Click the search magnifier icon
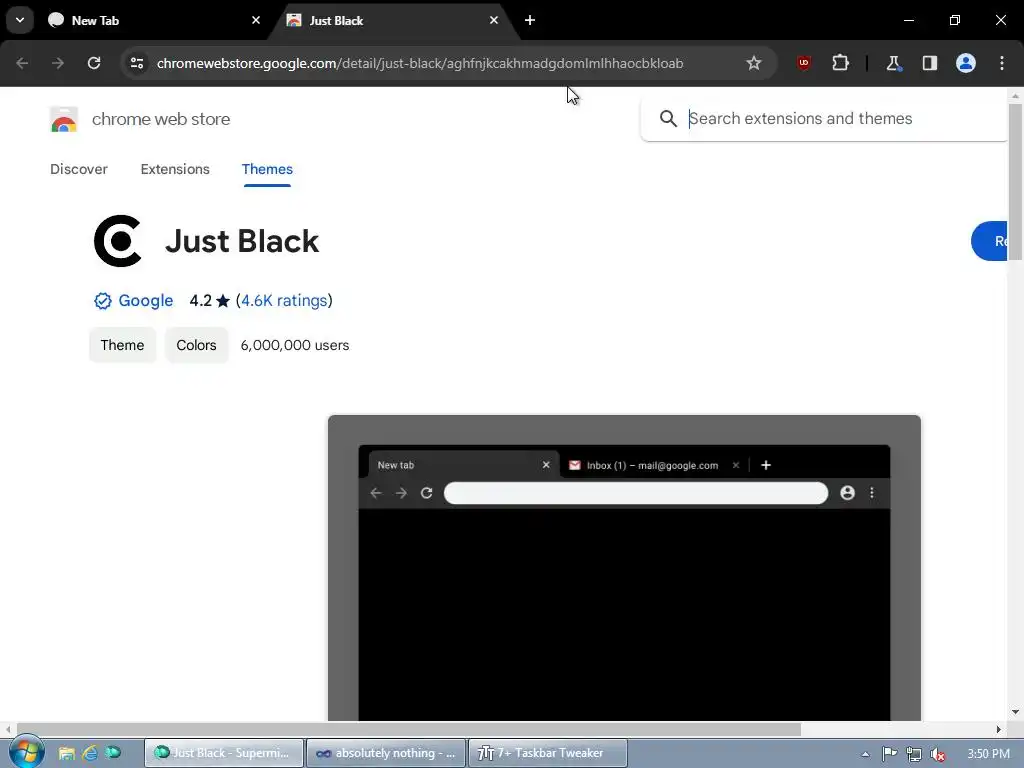1024x768 pixels. click(667, 118)
